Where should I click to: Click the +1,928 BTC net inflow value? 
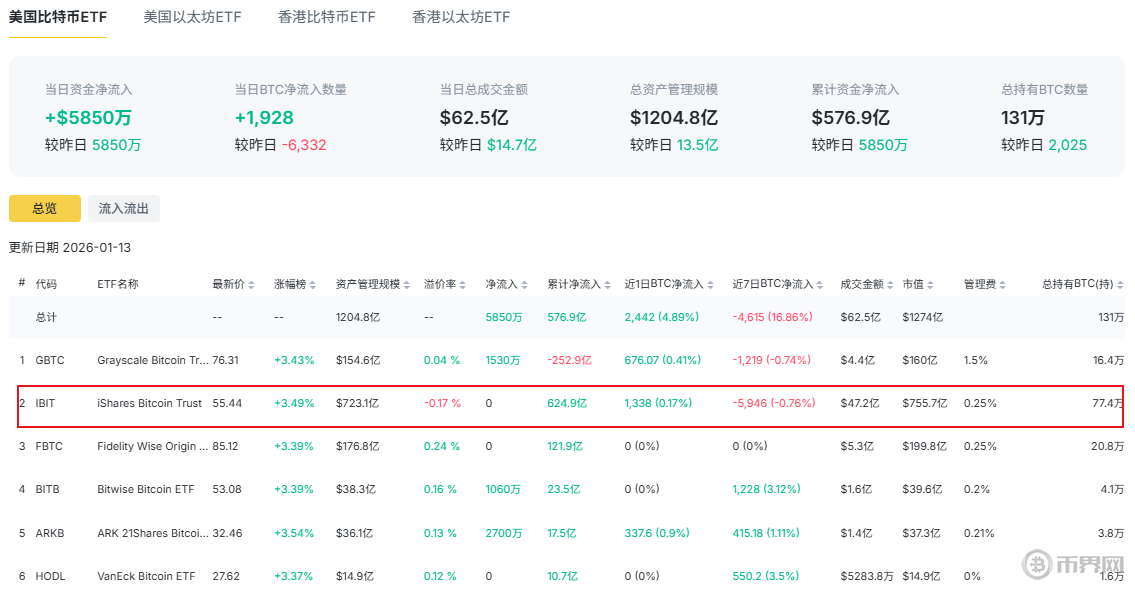[x=264, y=117]
